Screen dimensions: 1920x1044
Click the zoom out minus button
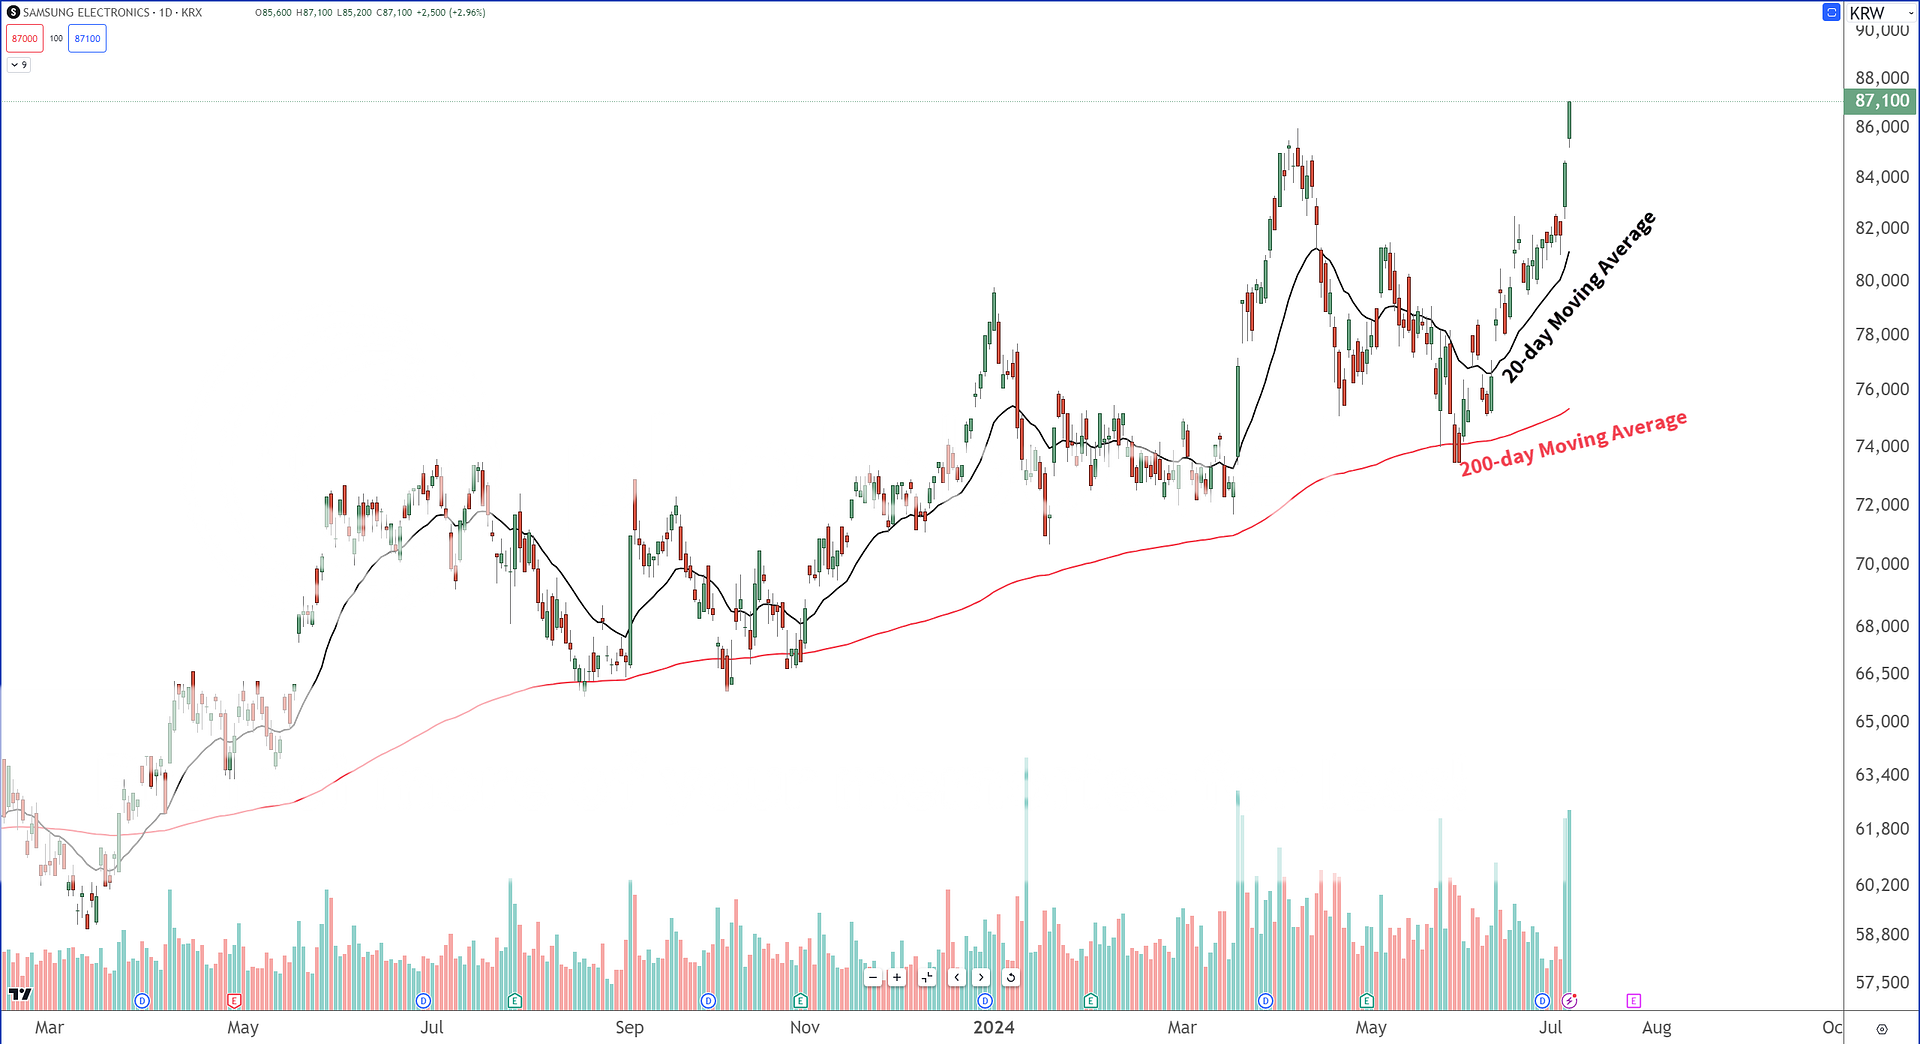pos(873,977)
